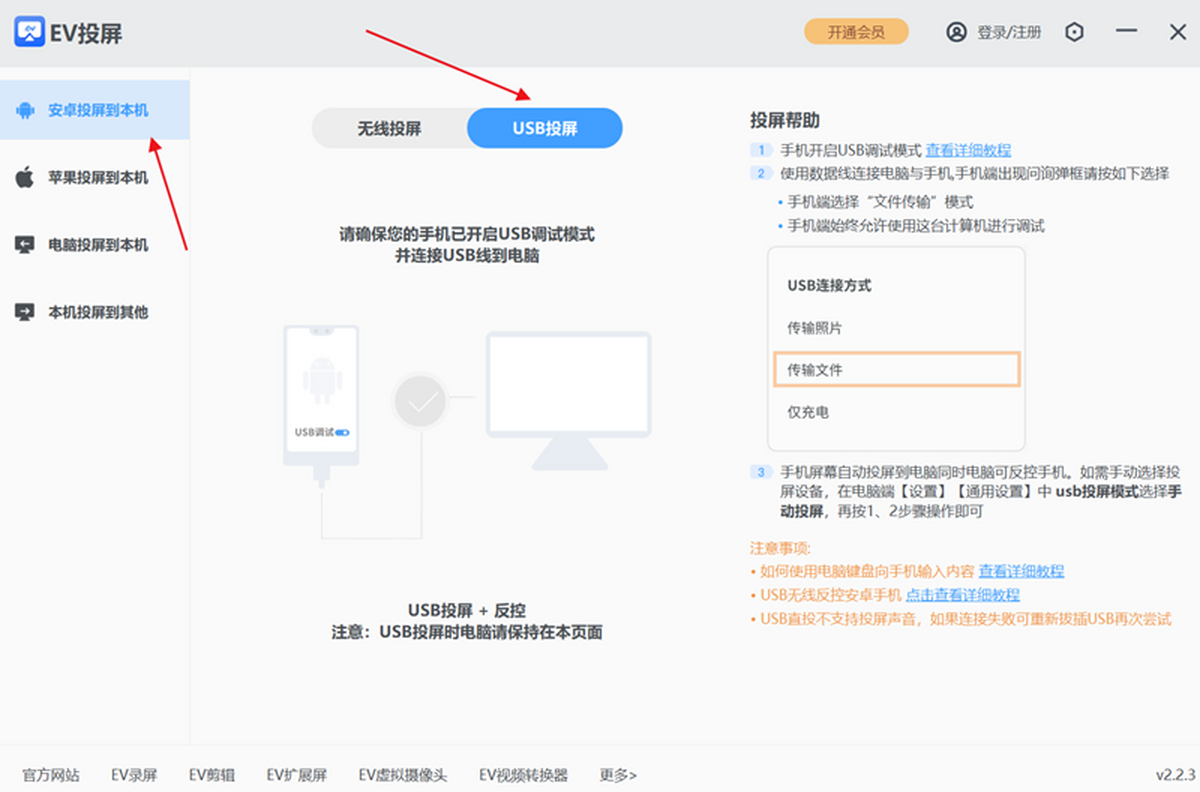Click text 请确保您的手机已开启USB调试模式

pos(467,234)
